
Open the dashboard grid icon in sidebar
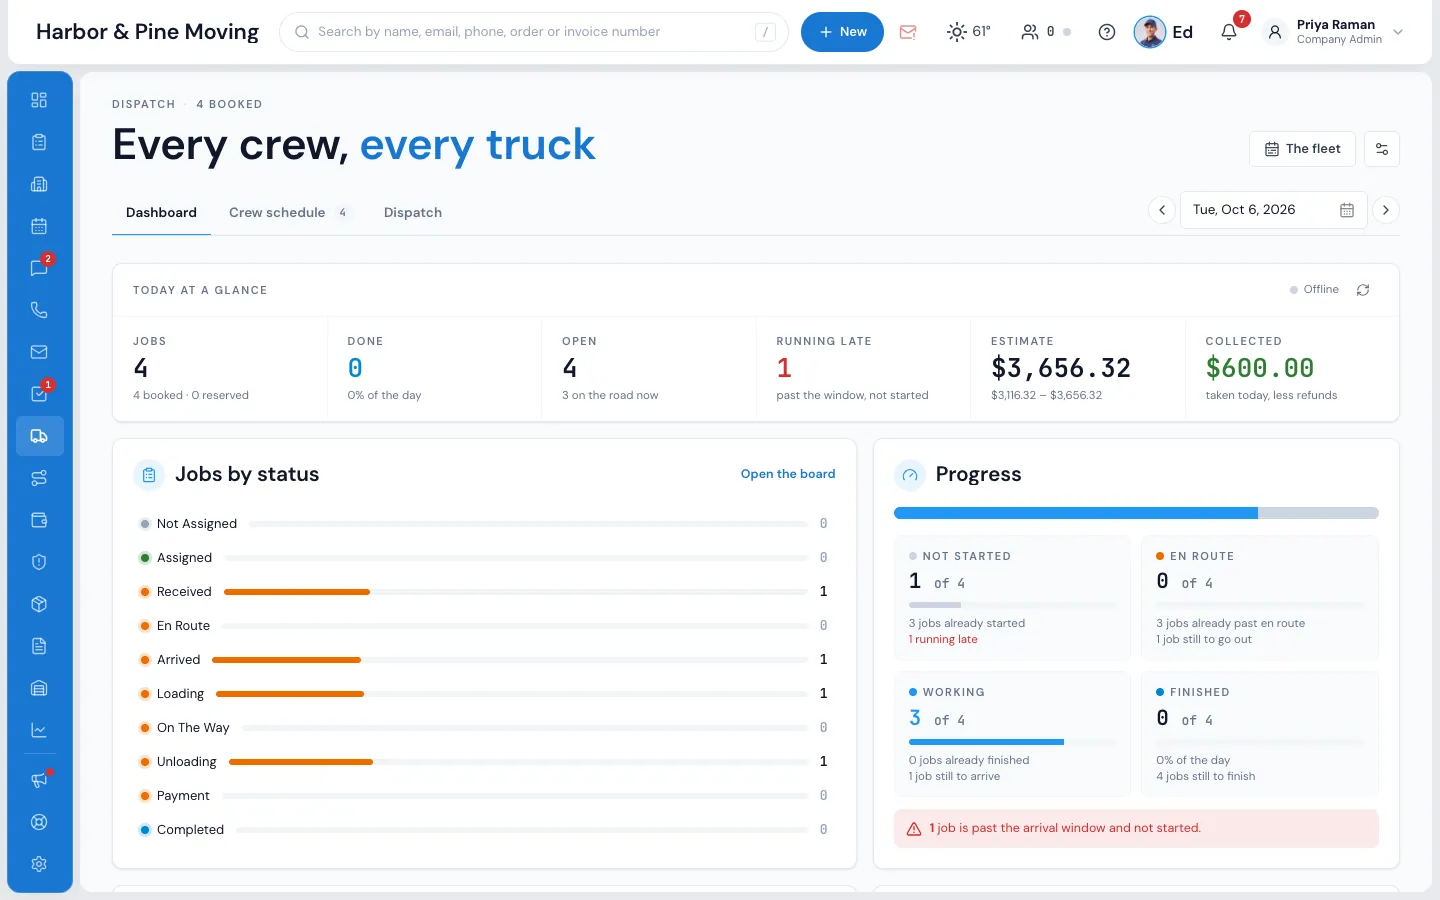tap(39, 100)
